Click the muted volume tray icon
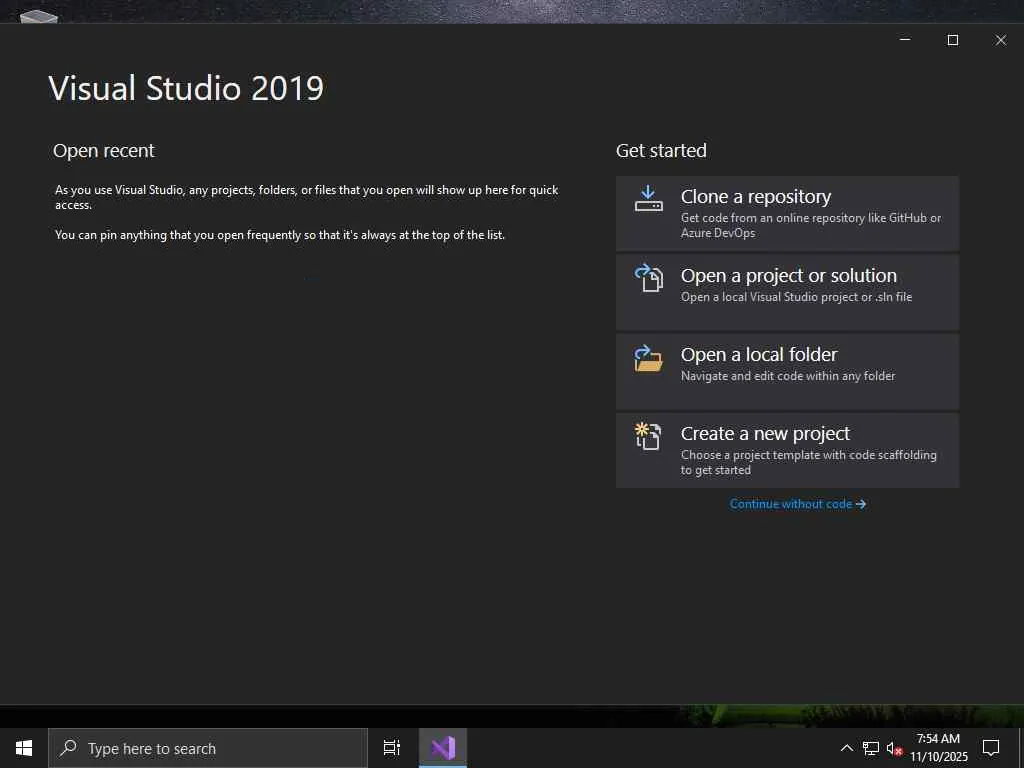The height and width of the screenshot is (768, 1024). click(x=894, y=748)
